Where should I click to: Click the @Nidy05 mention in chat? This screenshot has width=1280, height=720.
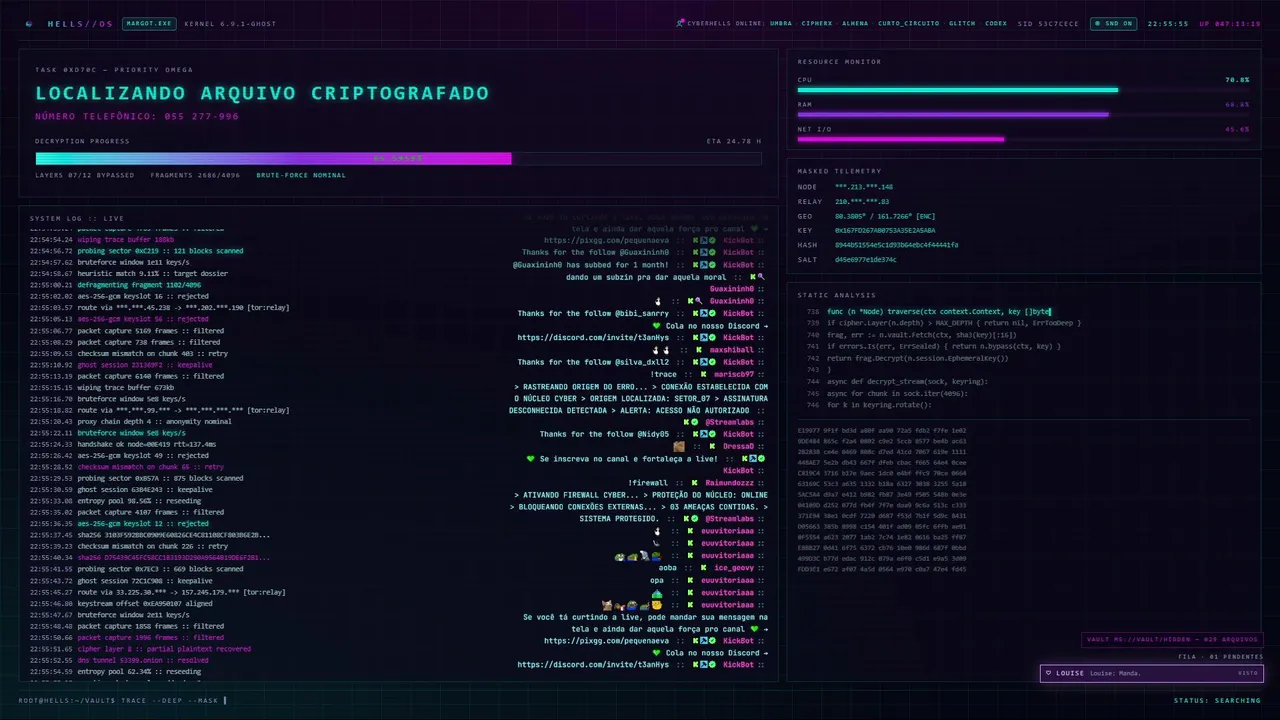tap(654, 434)
